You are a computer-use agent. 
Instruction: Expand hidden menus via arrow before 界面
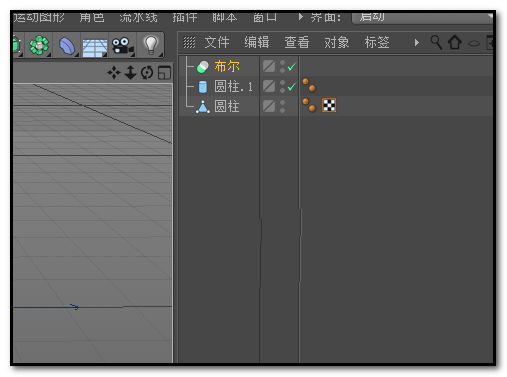(x=301, y=16)
